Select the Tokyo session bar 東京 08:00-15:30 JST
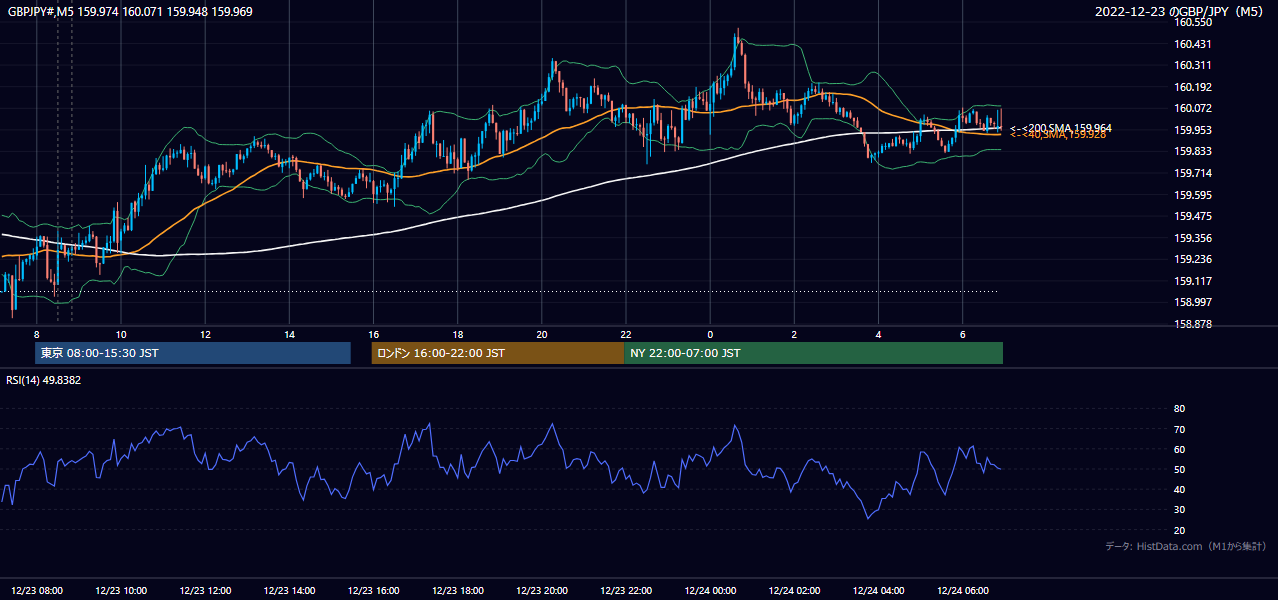The height and width of the screenshot is (600, 1278). (193, 353)
